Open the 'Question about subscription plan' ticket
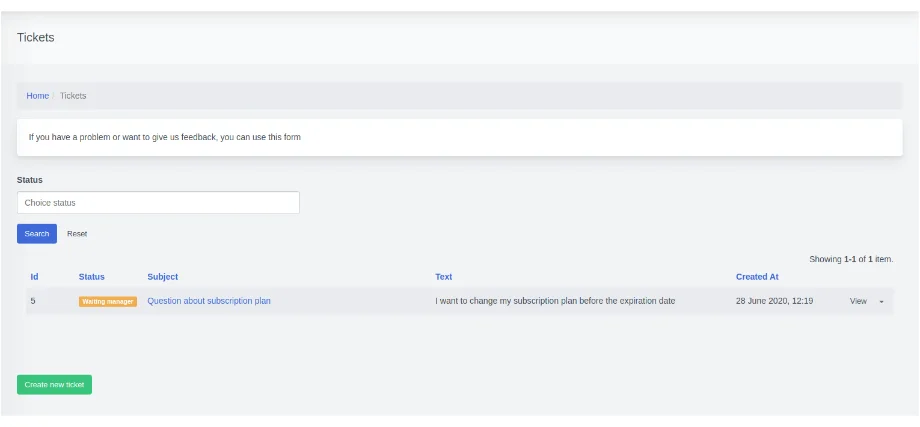Viewport: 920px width, 427px height. pos(208,301)
